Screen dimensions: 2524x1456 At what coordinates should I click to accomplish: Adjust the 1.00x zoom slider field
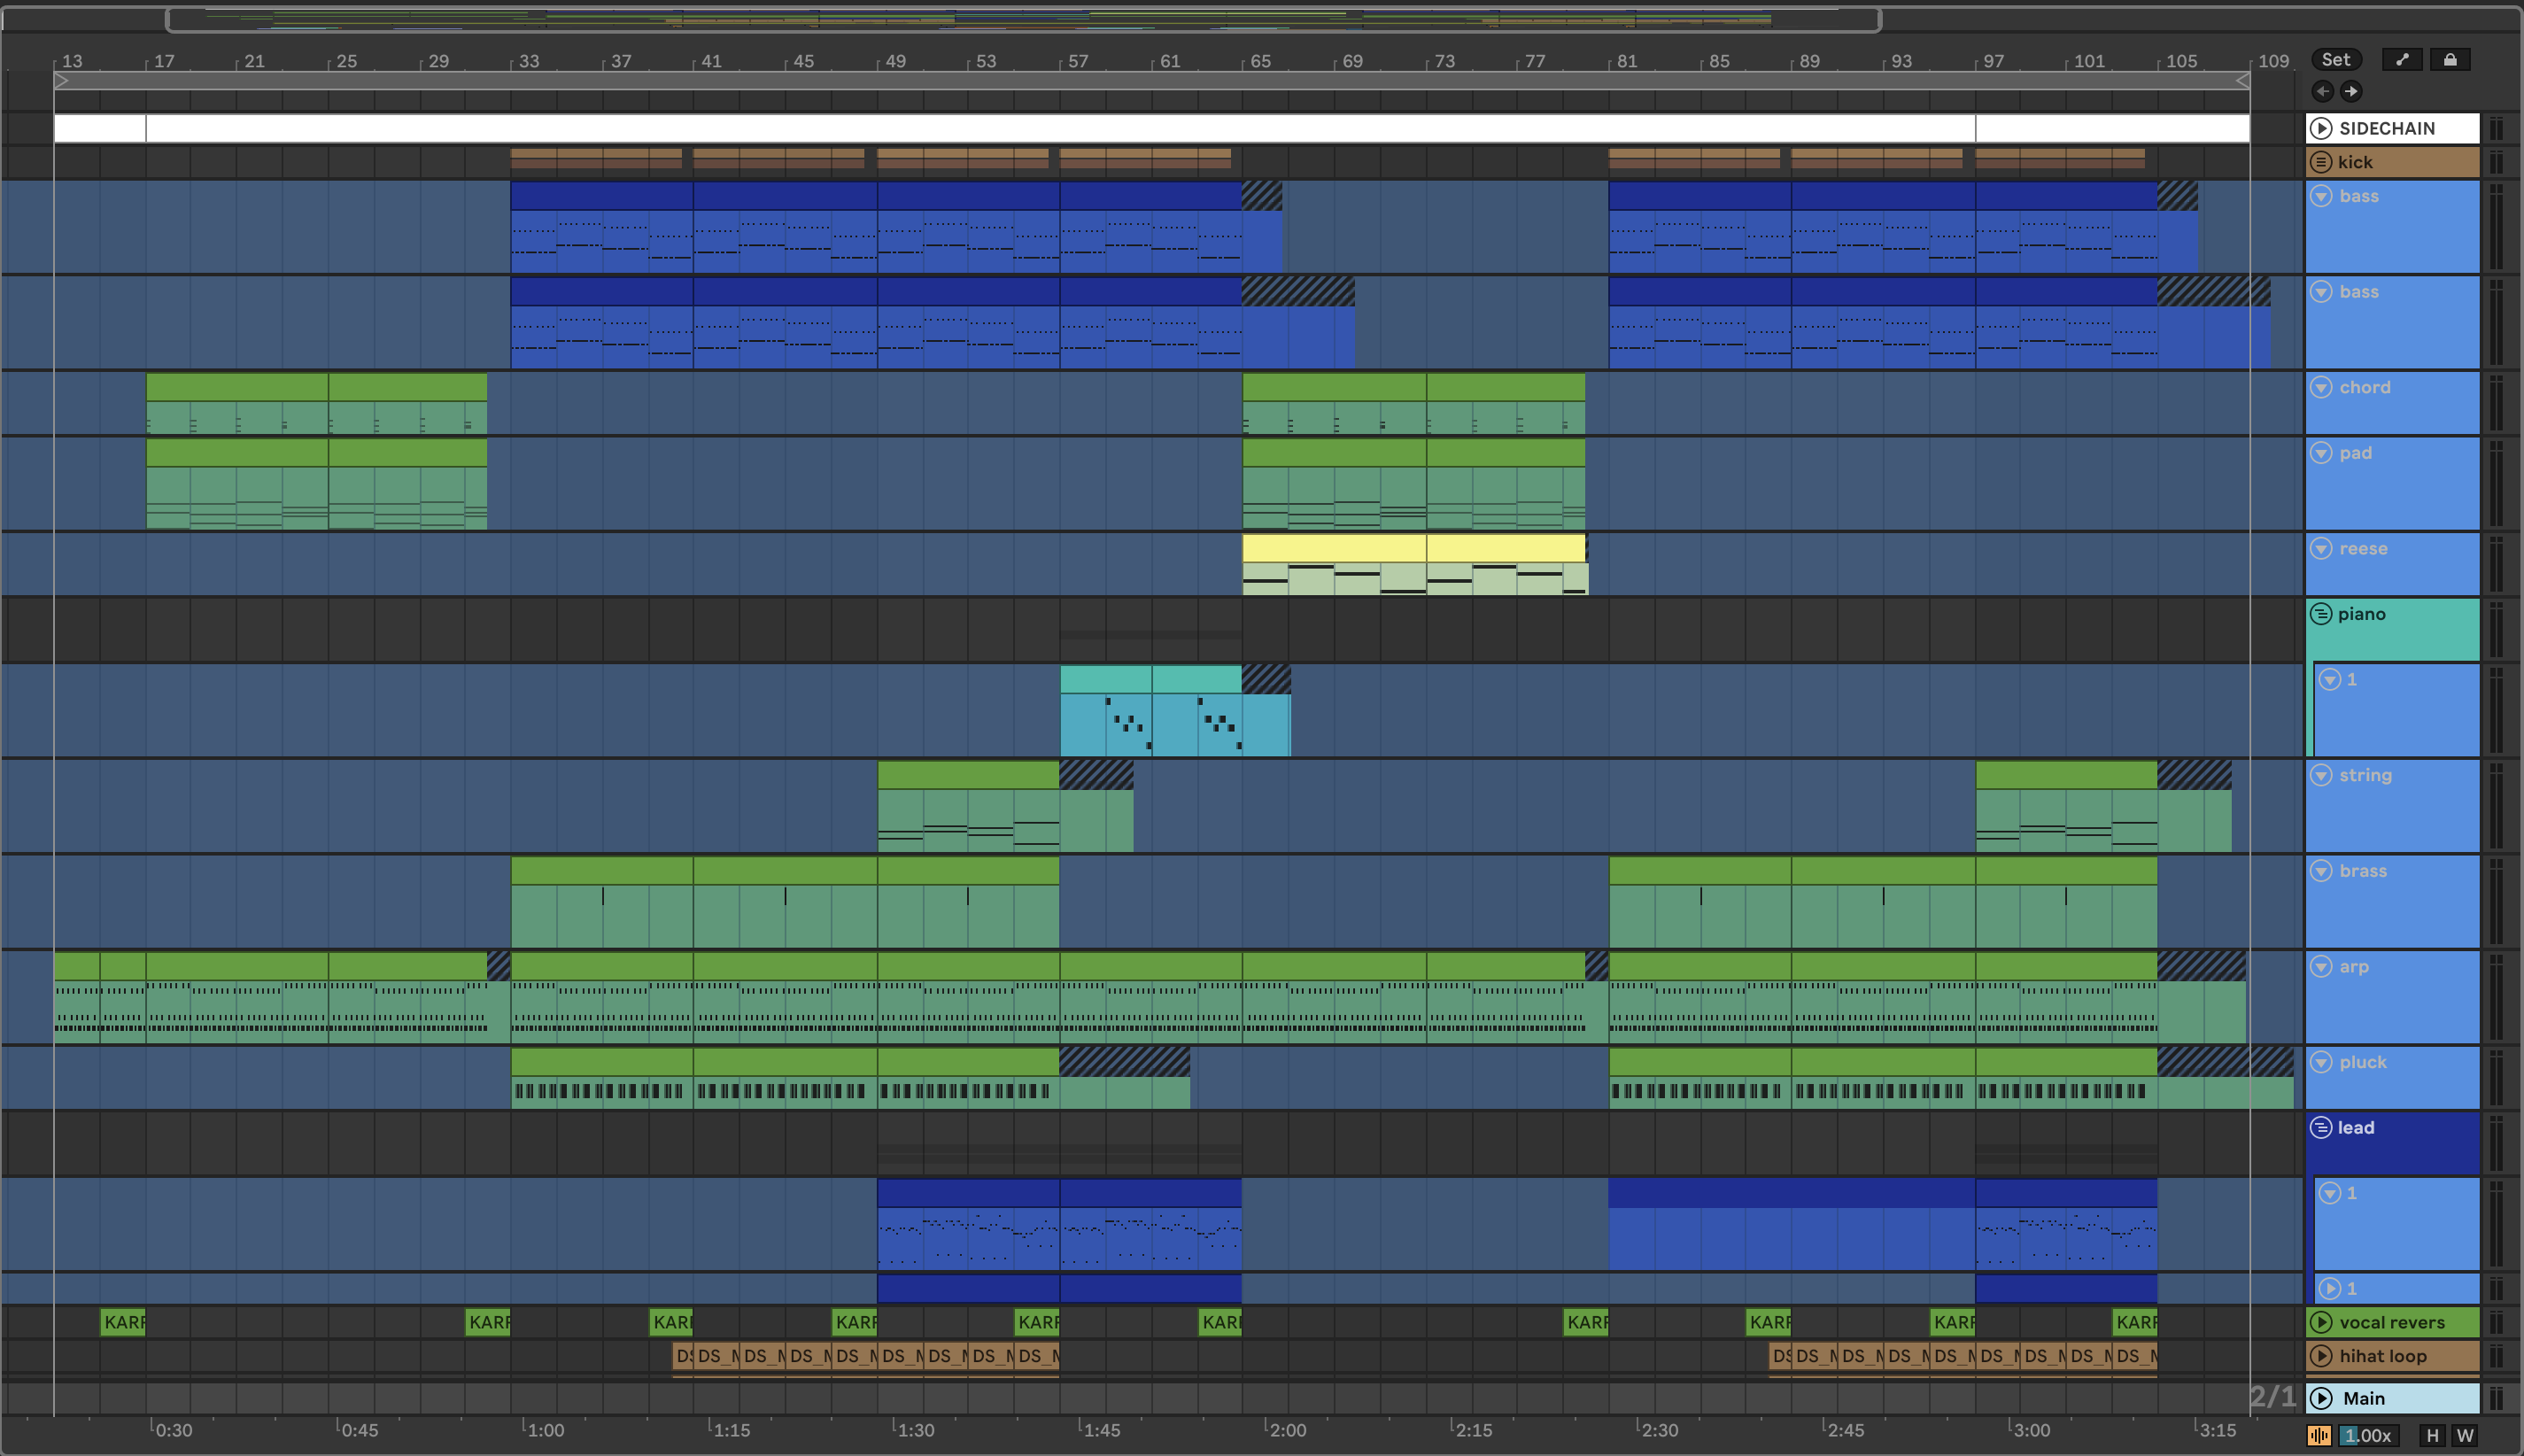pyautogui.click(x=2367, y=1435)
